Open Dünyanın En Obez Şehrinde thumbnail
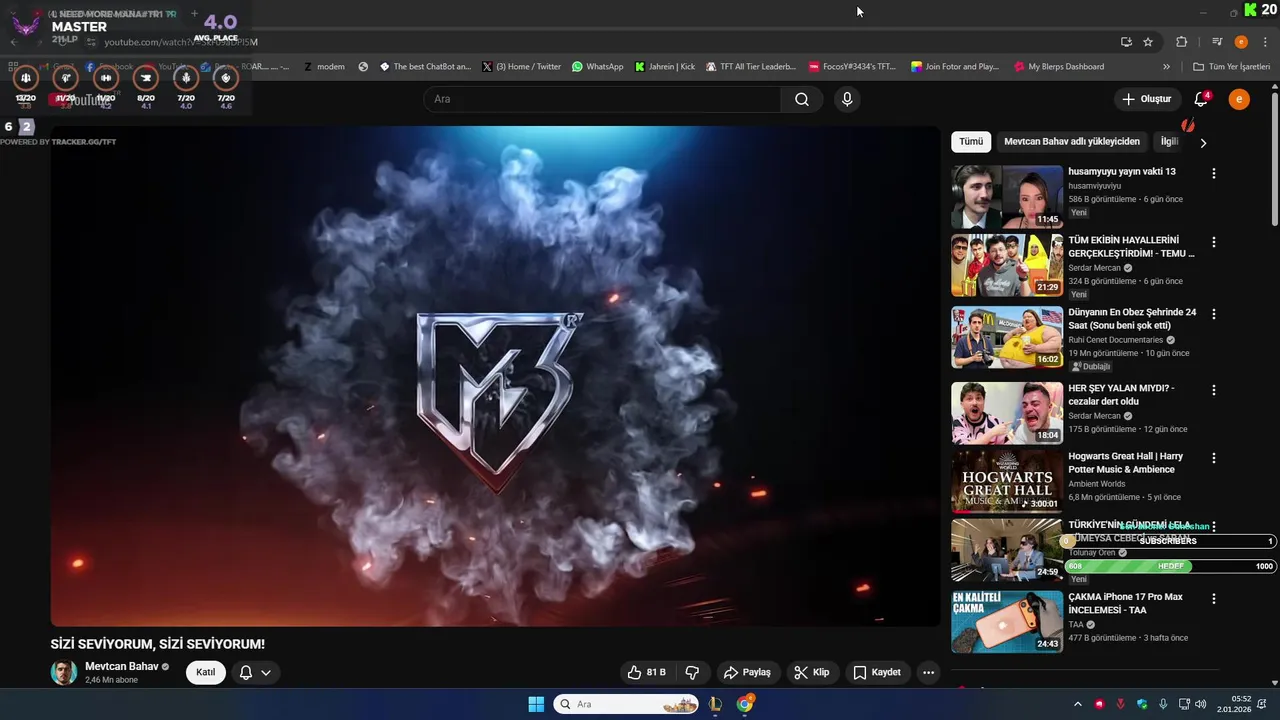This screenshot has height=720, width=1280. 1007,338
